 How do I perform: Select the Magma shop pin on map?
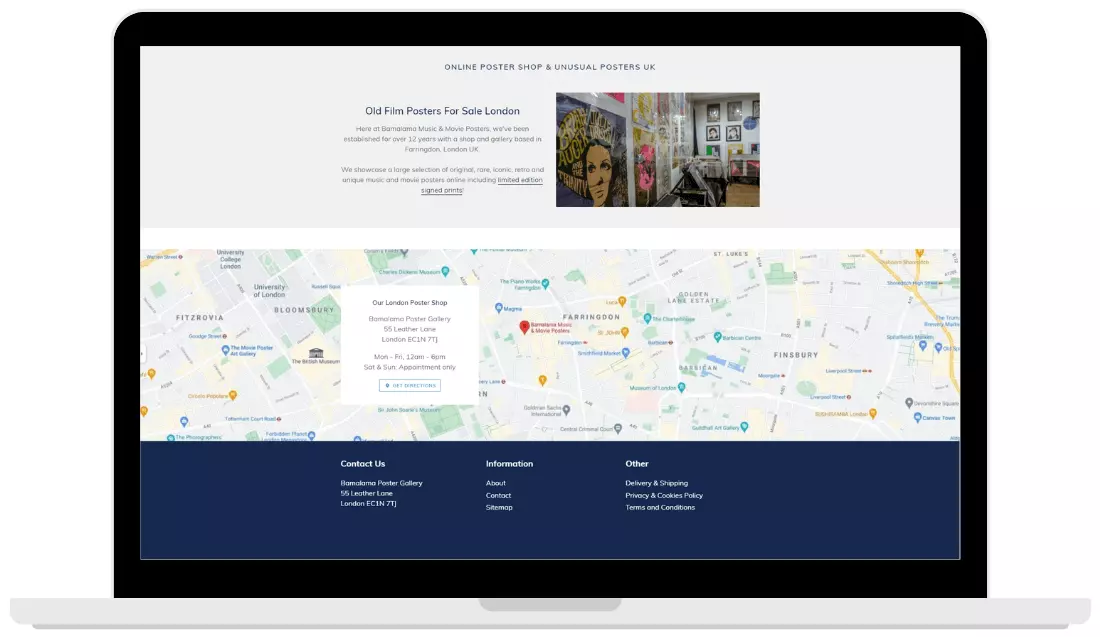(499, 308)
